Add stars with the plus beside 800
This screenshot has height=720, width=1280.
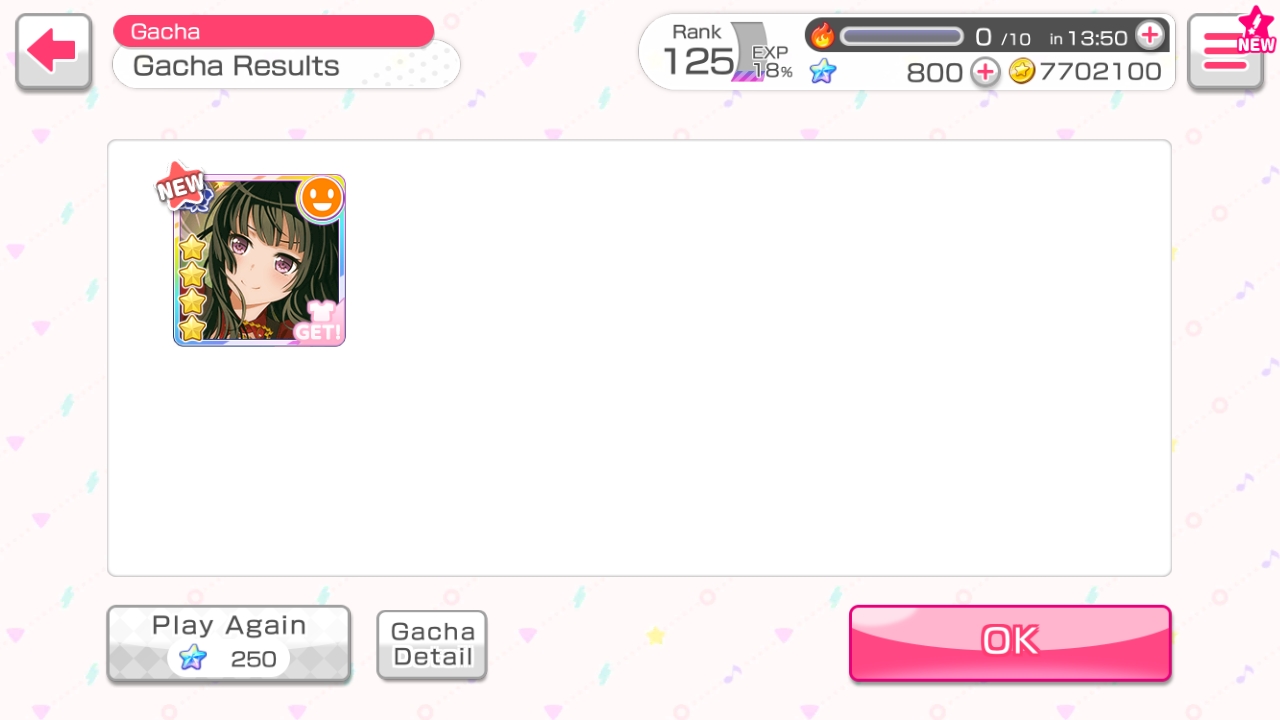click(x=985, y=72)
